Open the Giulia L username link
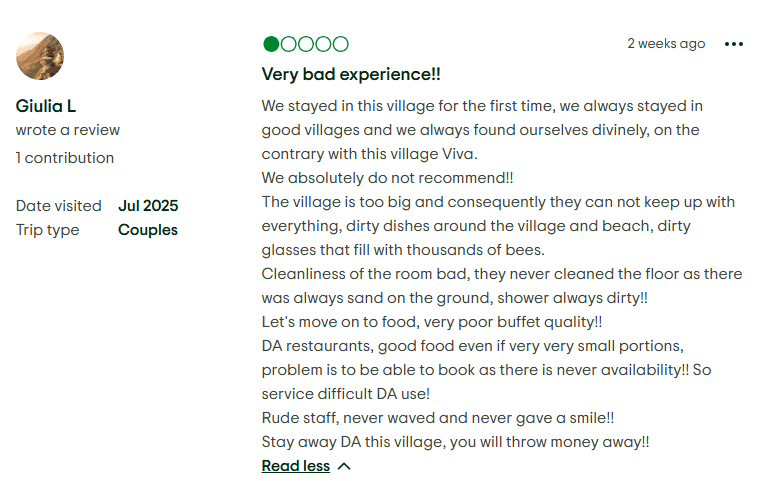Viewport: 768px width, 481px height. click(x=46, y=106)
